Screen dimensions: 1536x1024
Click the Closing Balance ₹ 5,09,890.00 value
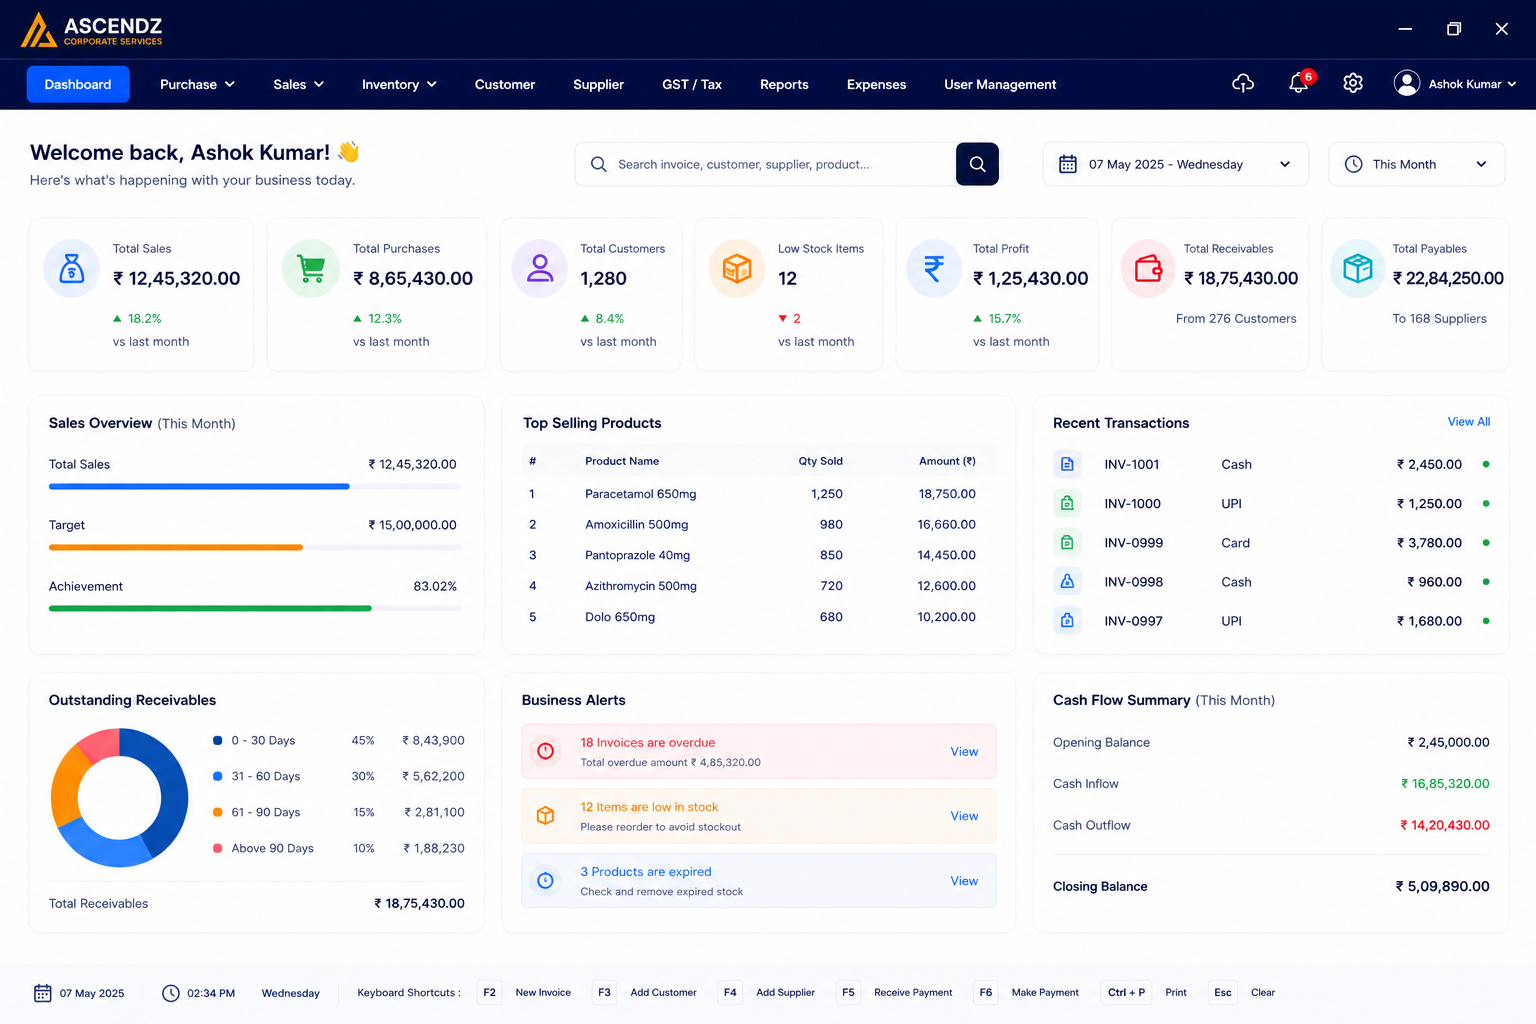pos(1443,886)
